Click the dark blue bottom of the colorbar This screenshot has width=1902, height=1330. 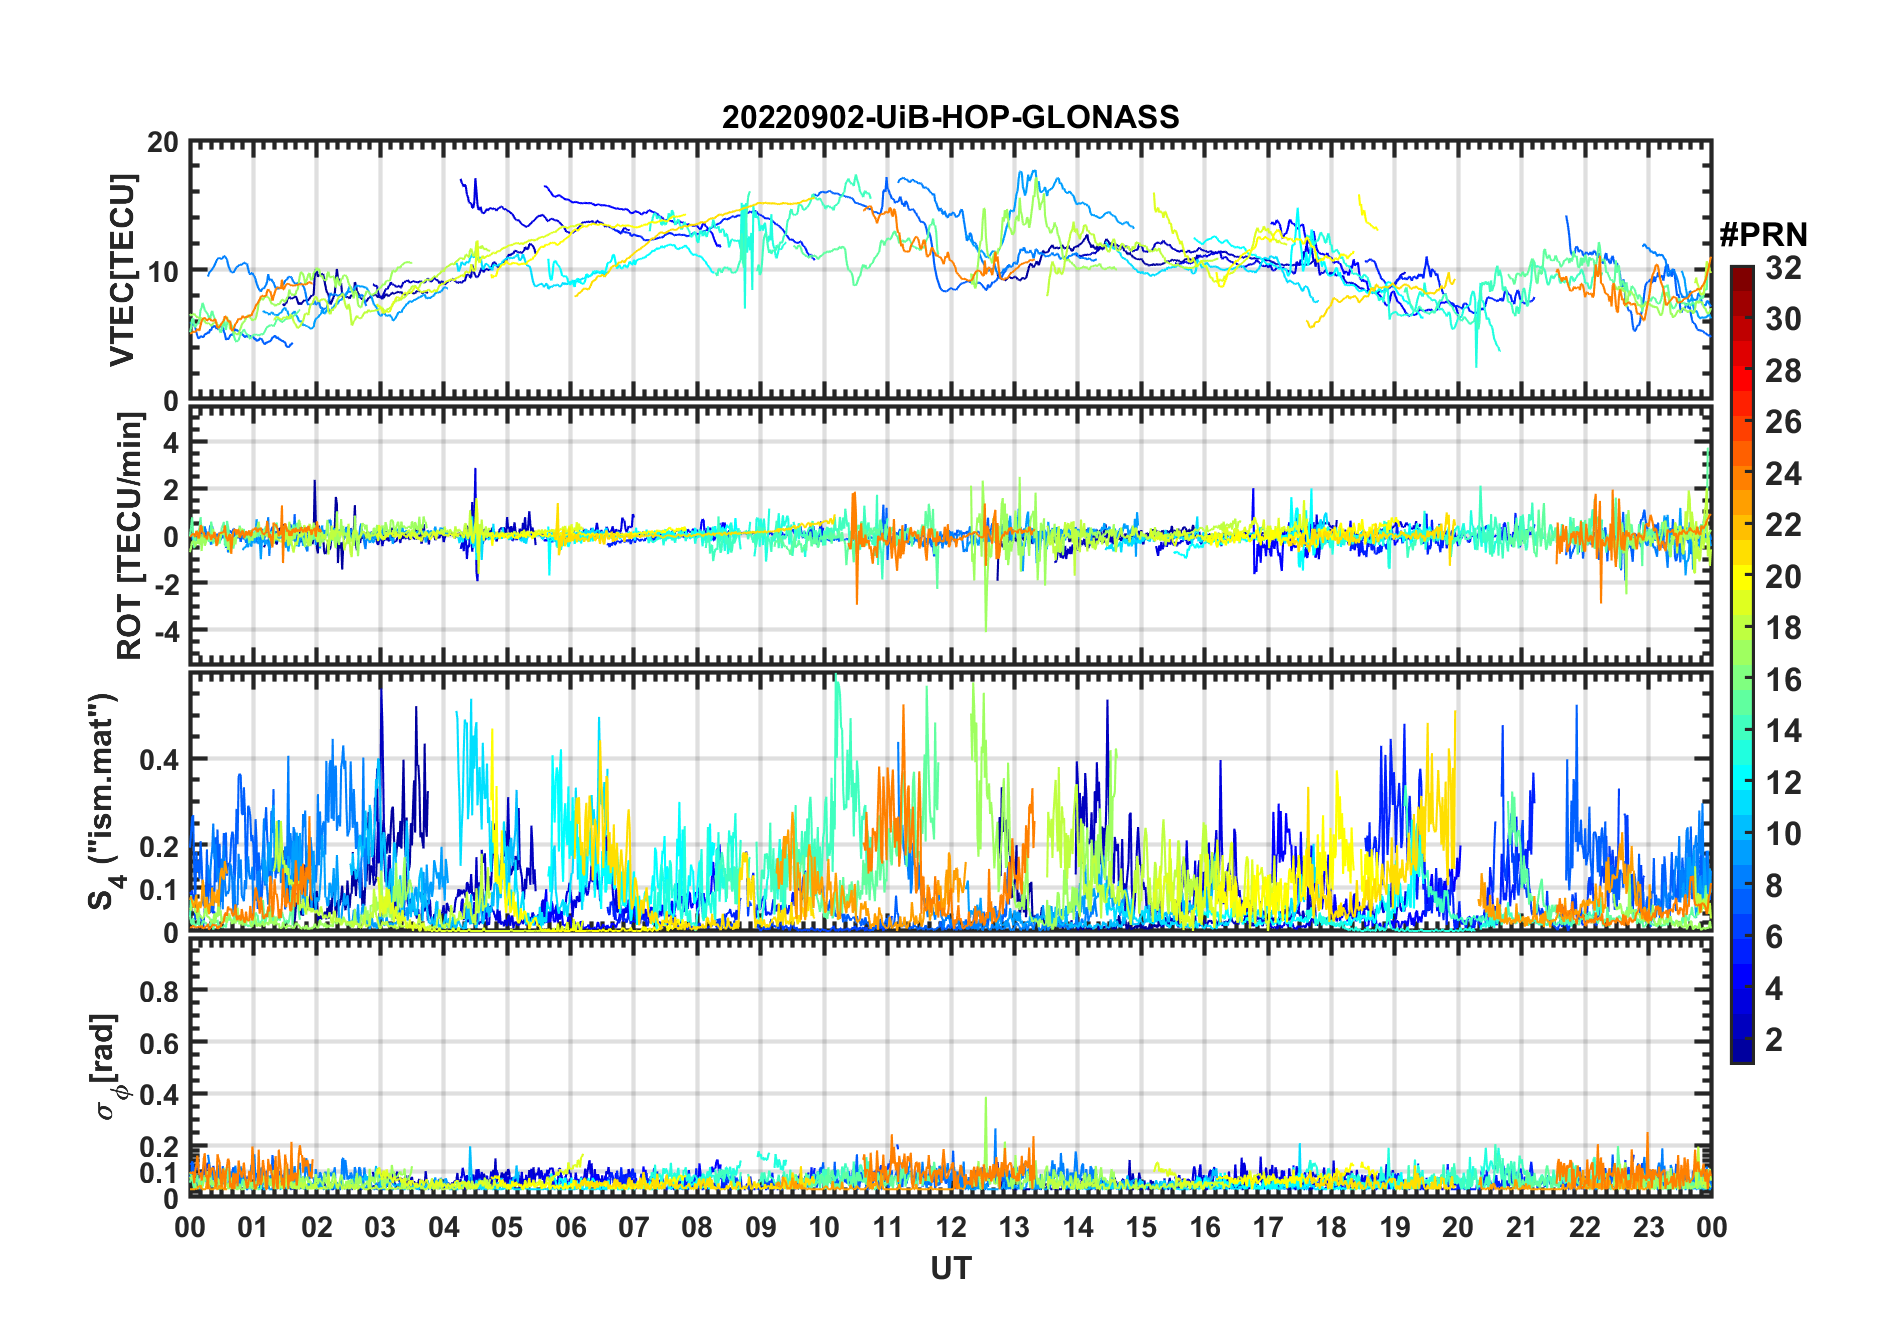[x=1741, y=1052]
